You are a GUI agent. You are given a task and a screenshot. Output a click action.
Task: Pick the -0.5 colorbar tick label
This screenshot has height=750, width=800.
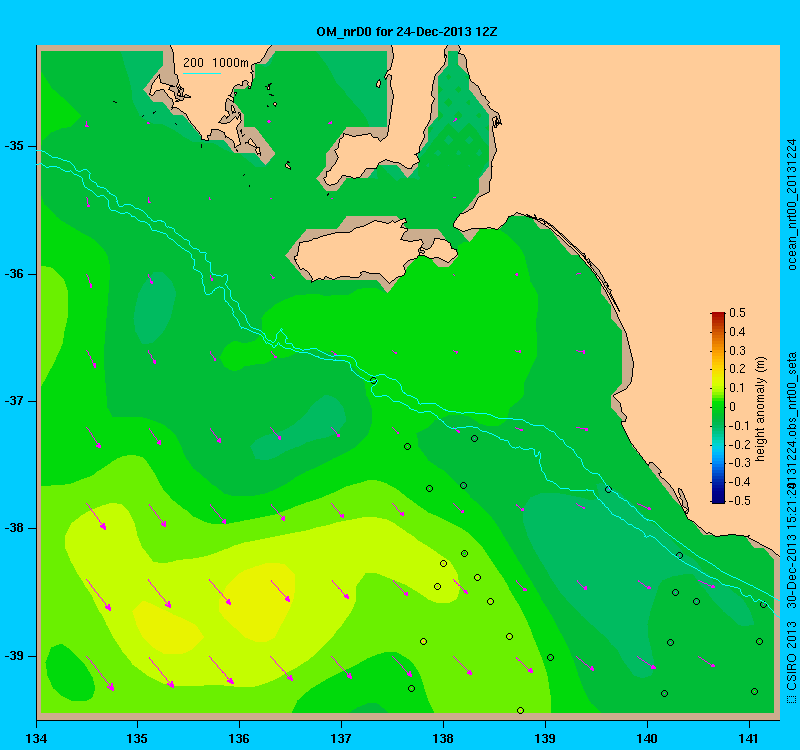(x=739, y=501)
